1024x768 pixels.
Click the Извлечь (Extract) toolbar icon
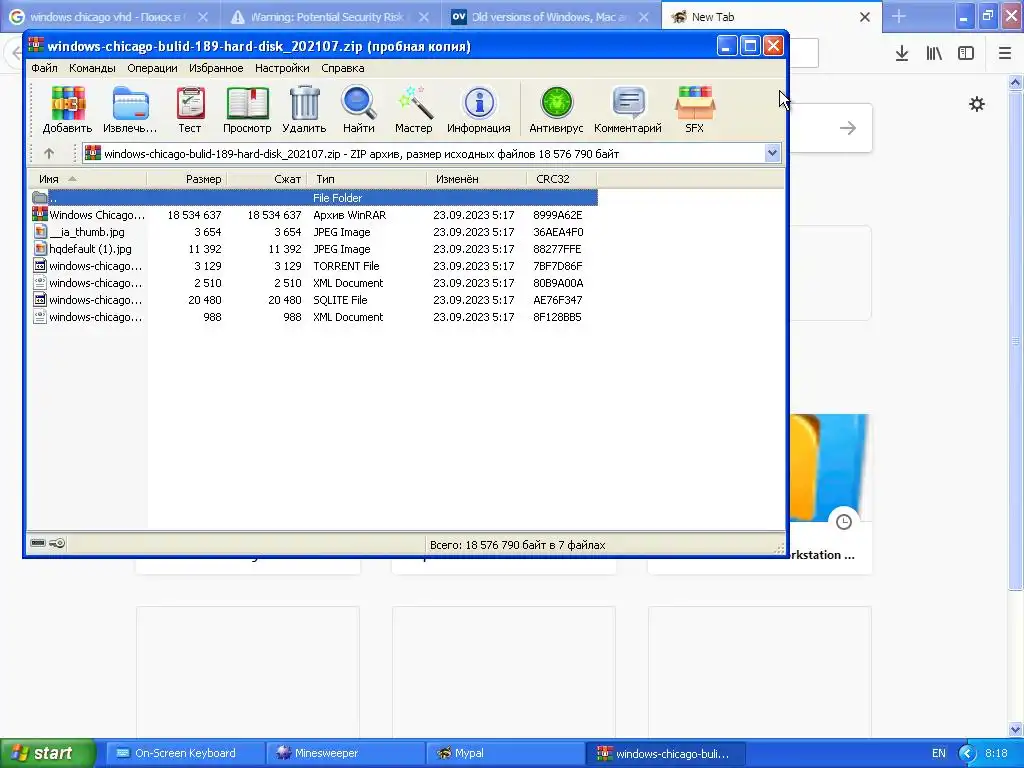pyautogui.click(x=130, y=110)
